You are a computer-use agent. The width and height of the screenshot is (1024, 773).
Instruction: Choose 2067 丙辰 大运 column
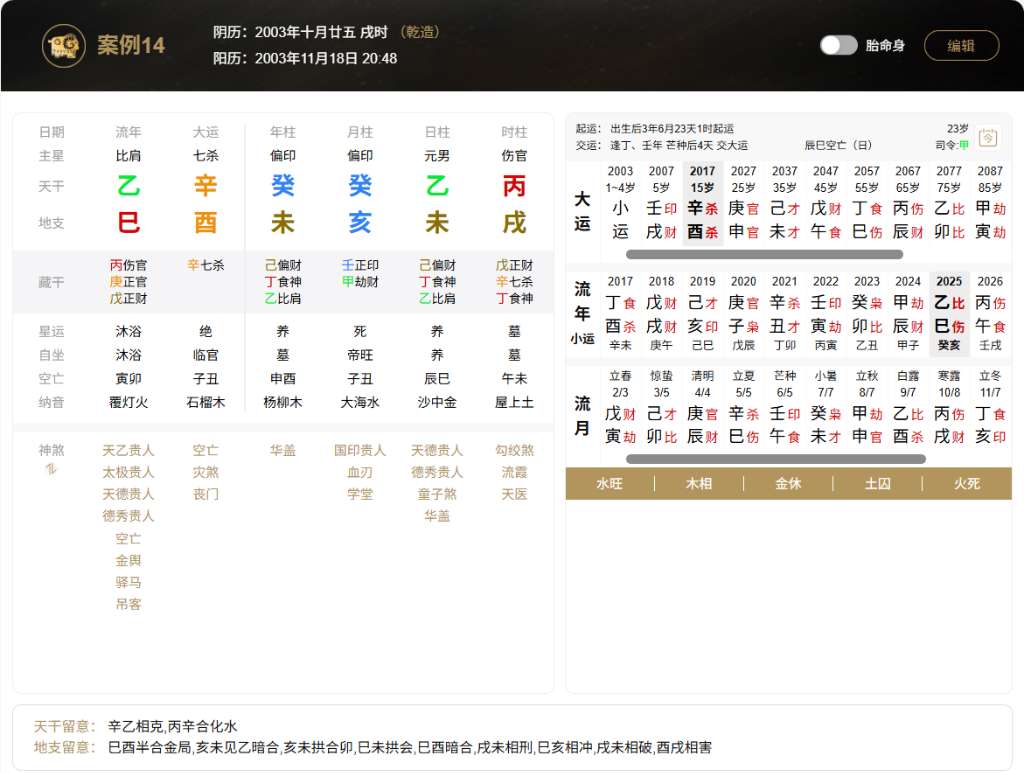point(908,202)
